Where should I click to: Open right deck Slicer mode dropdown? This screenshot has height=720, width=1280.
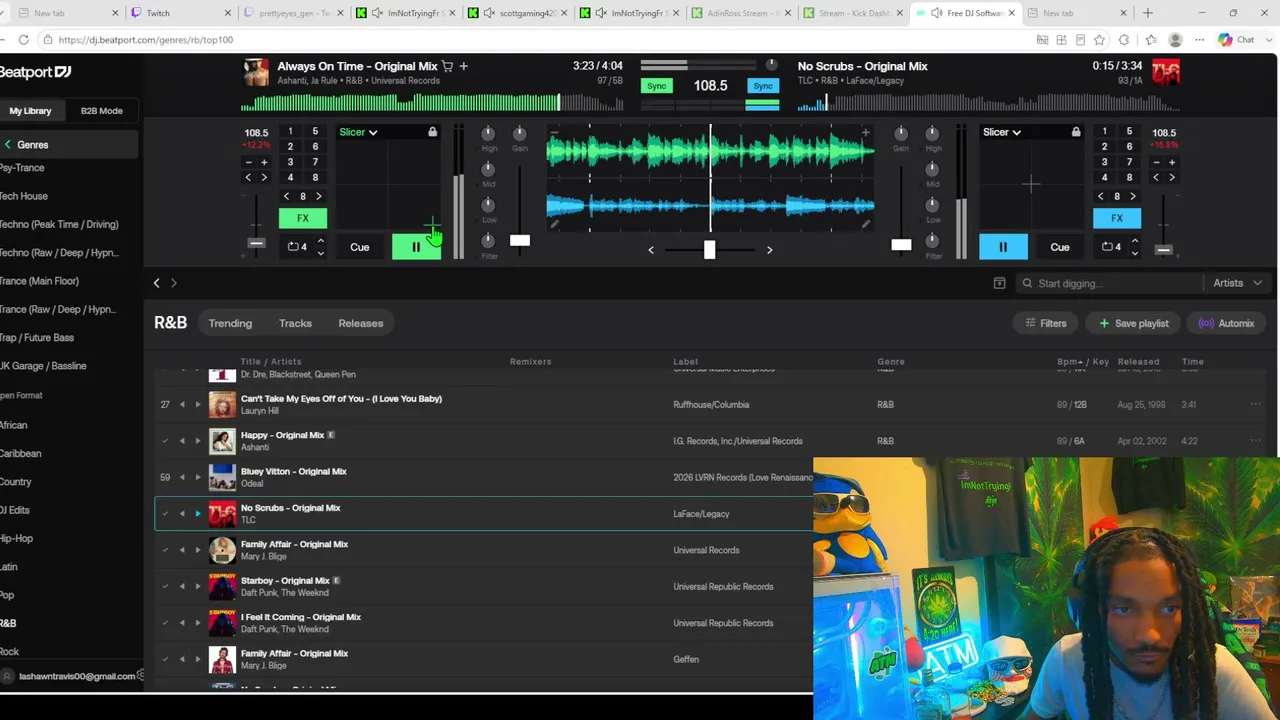[1001, 132]
